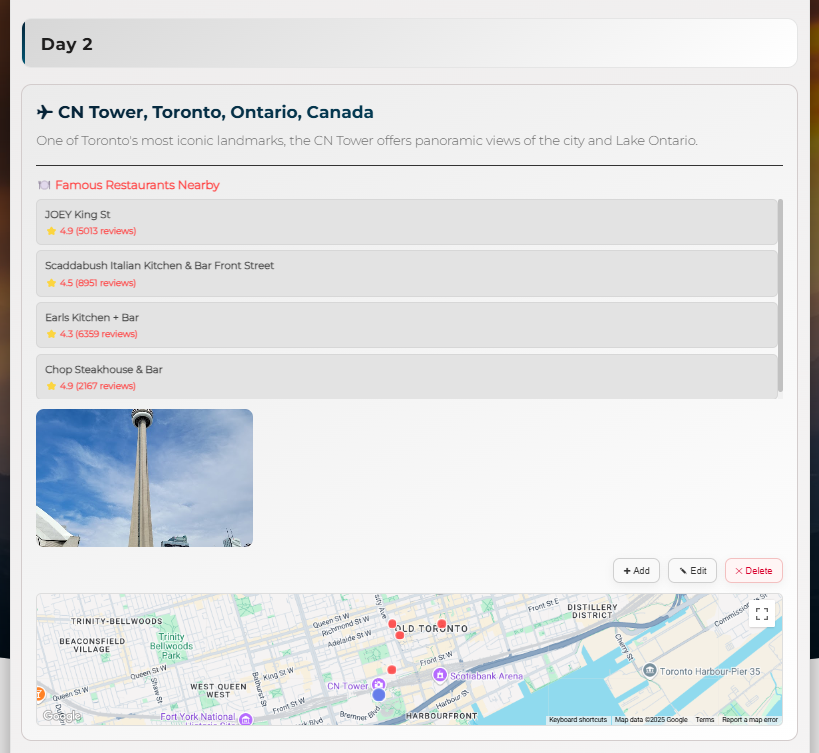The image size is (819, 753).
Task: Click the Edit button
Action: pos(692,571)
